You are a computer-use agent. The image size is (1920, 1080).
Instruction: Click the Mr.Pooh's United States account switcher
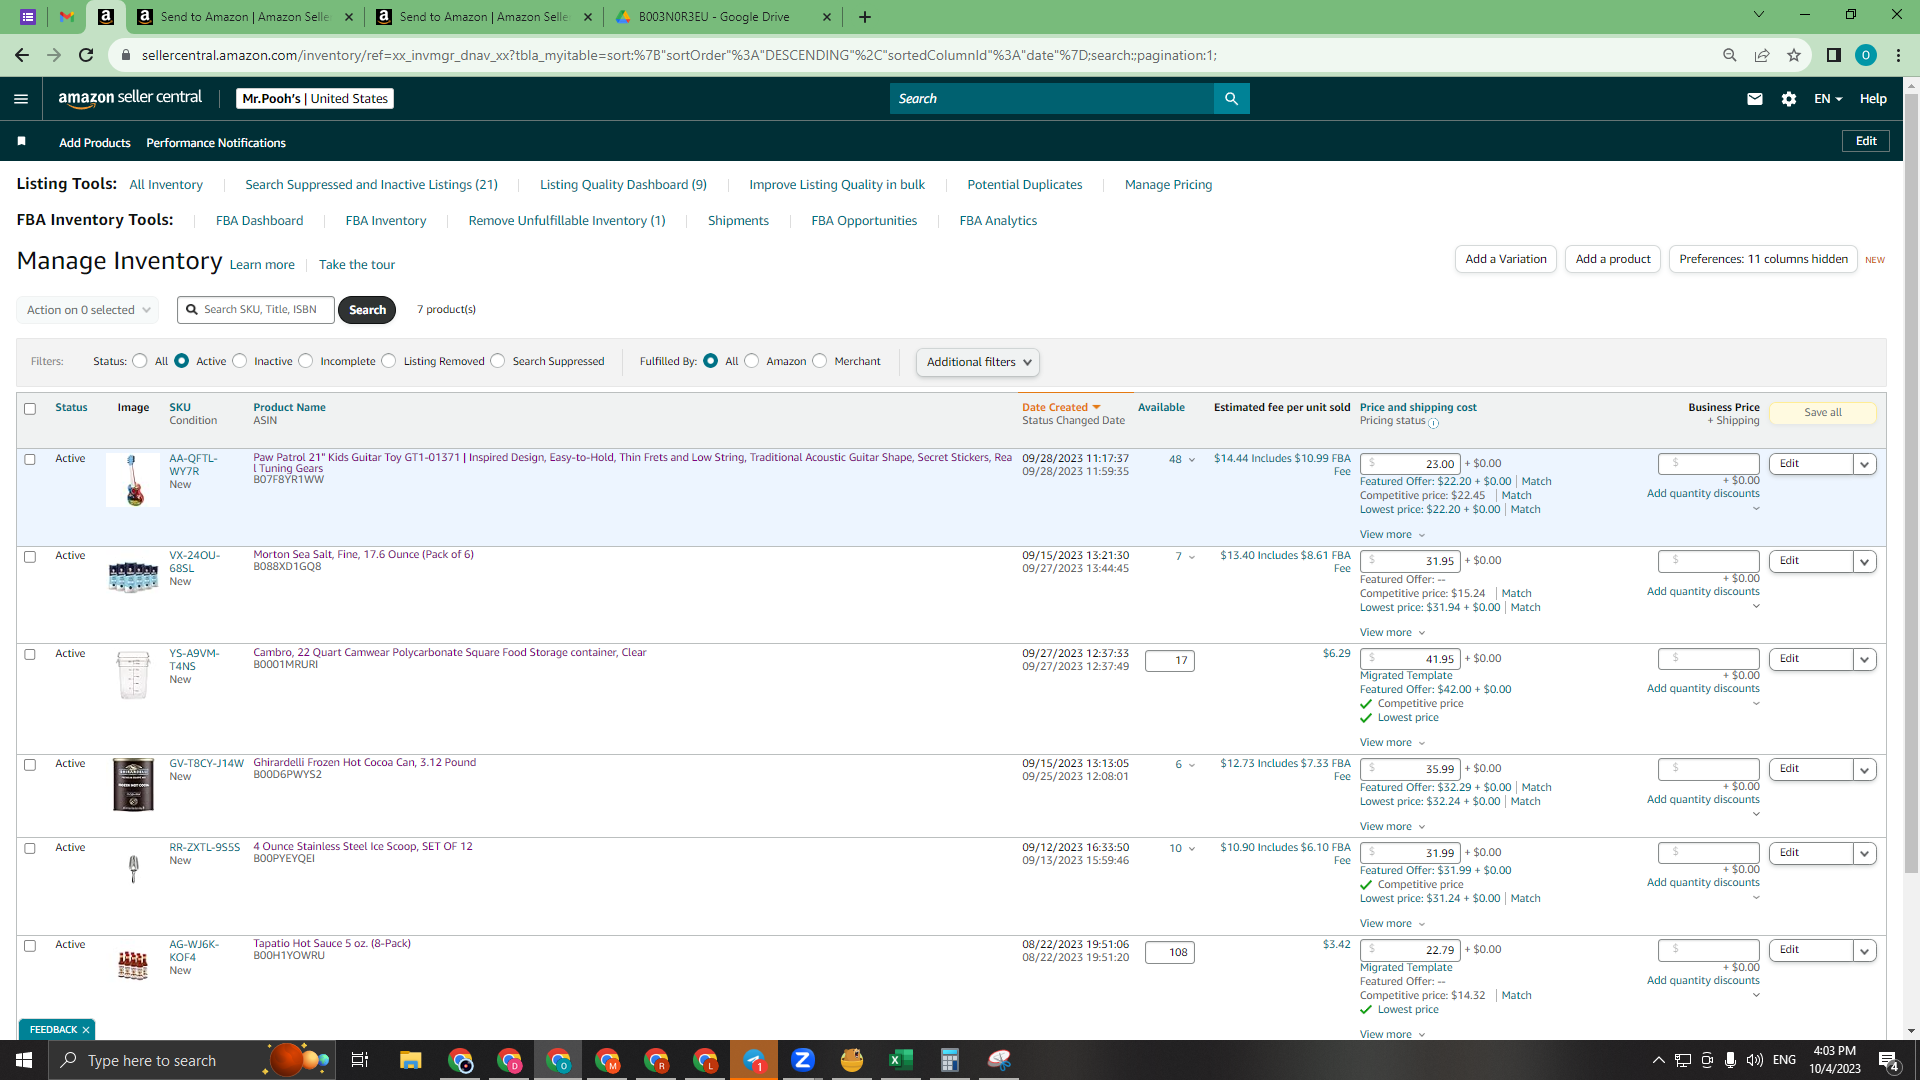pyautogui.click(x=315, y=99)
